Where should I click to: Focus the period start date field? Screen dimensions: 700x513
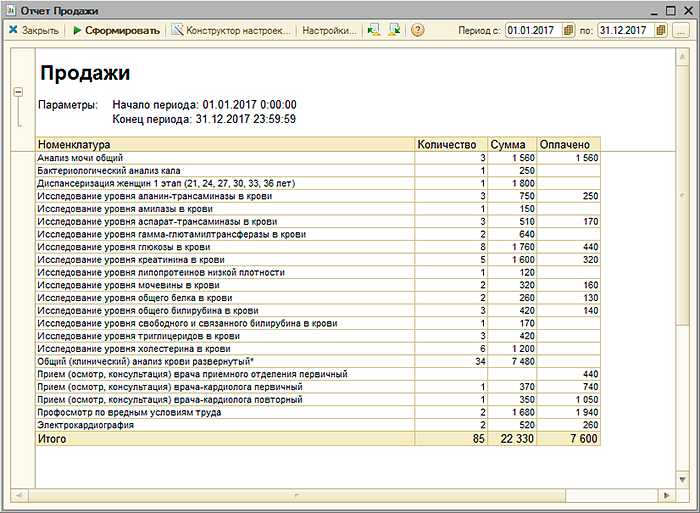532,30
